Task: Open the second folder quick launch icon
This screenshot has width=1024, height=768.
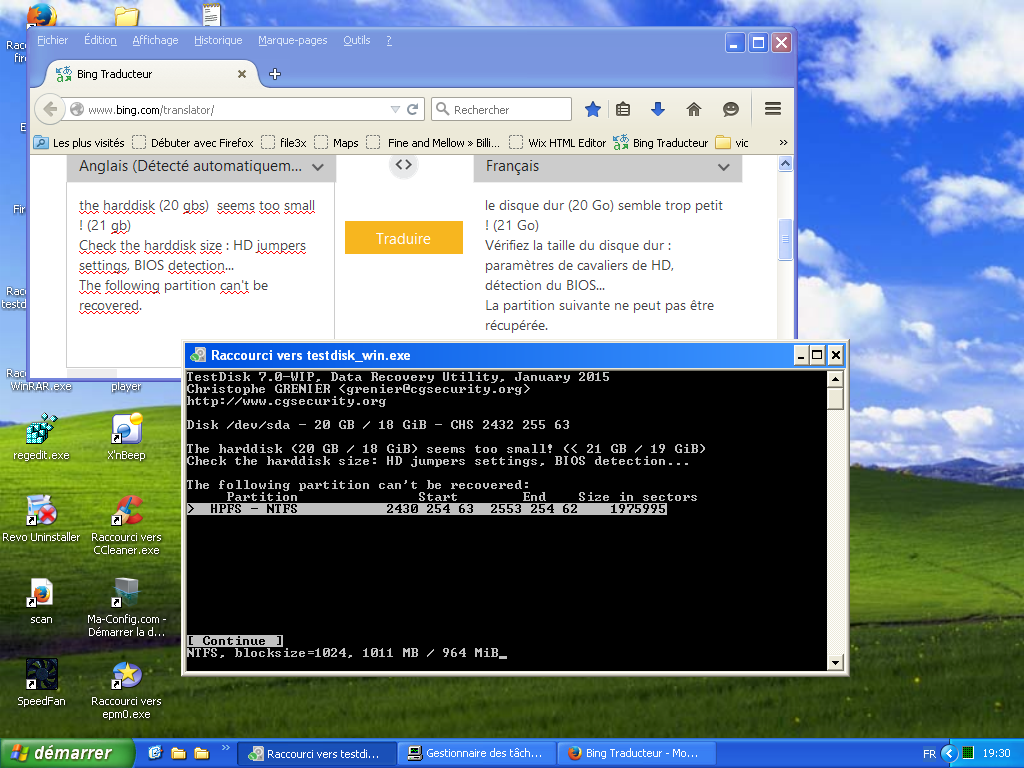Action: pyautogui.click(x=202, y=753)
